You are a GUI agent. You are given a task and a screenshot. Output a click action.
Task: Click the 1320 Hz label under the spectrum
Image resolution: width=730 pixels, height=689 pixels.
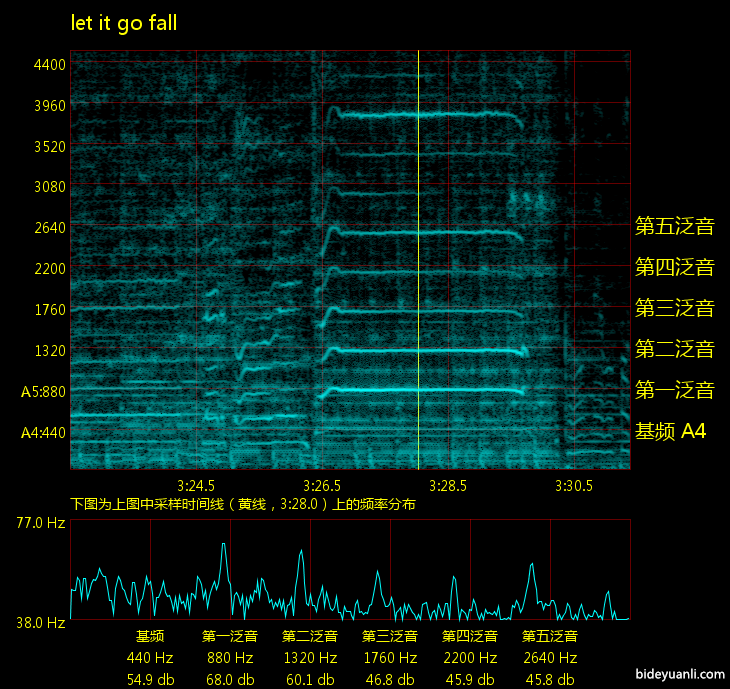(x=310, y=658)
